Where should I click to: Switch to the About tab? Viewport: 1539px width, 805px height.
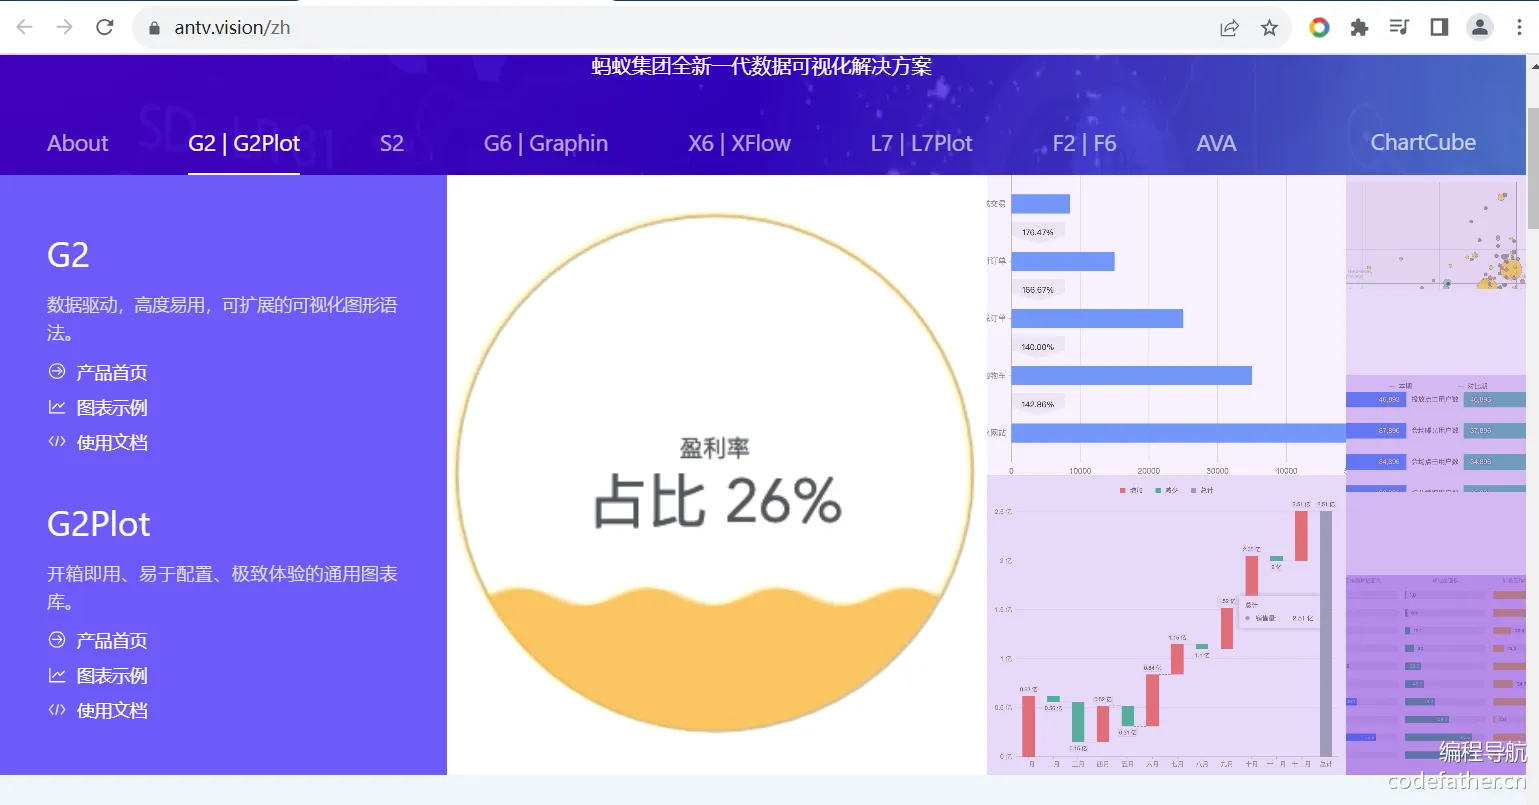78,143
